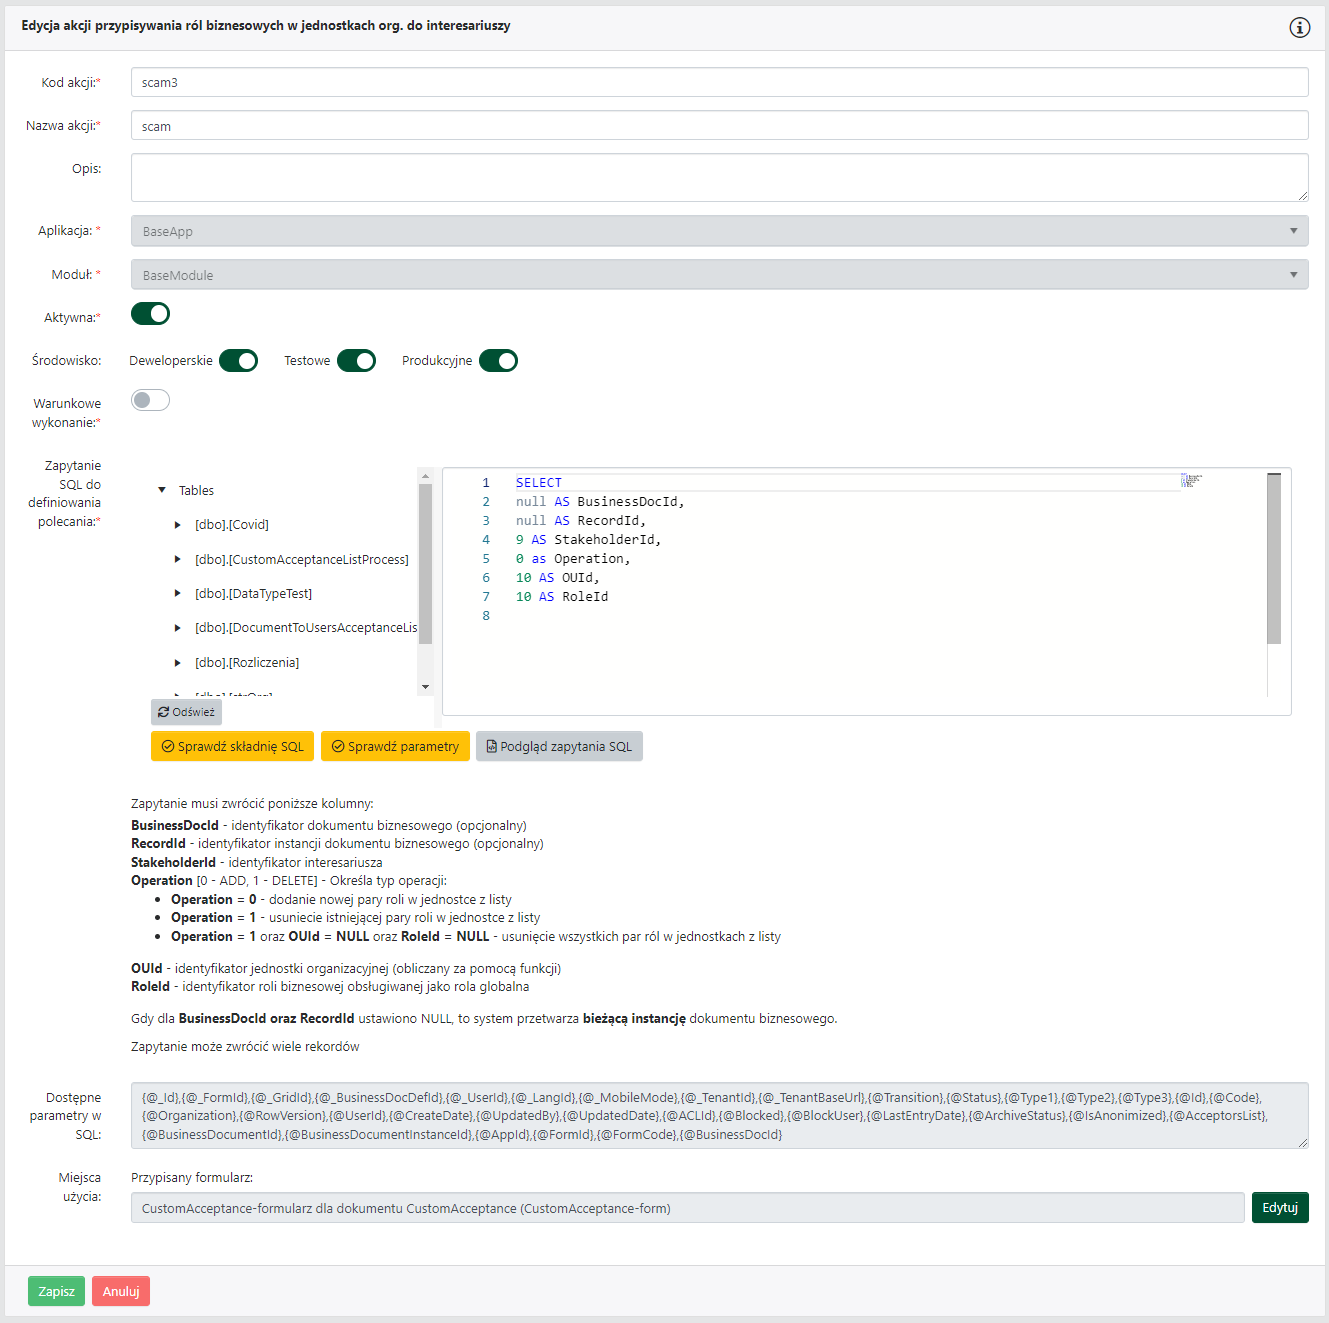Image resolution: width=1329 pixels, height=1323 pixels.
Task: Select the [dbo].[Rozliczenia] table
Action: tap(247, 663)
